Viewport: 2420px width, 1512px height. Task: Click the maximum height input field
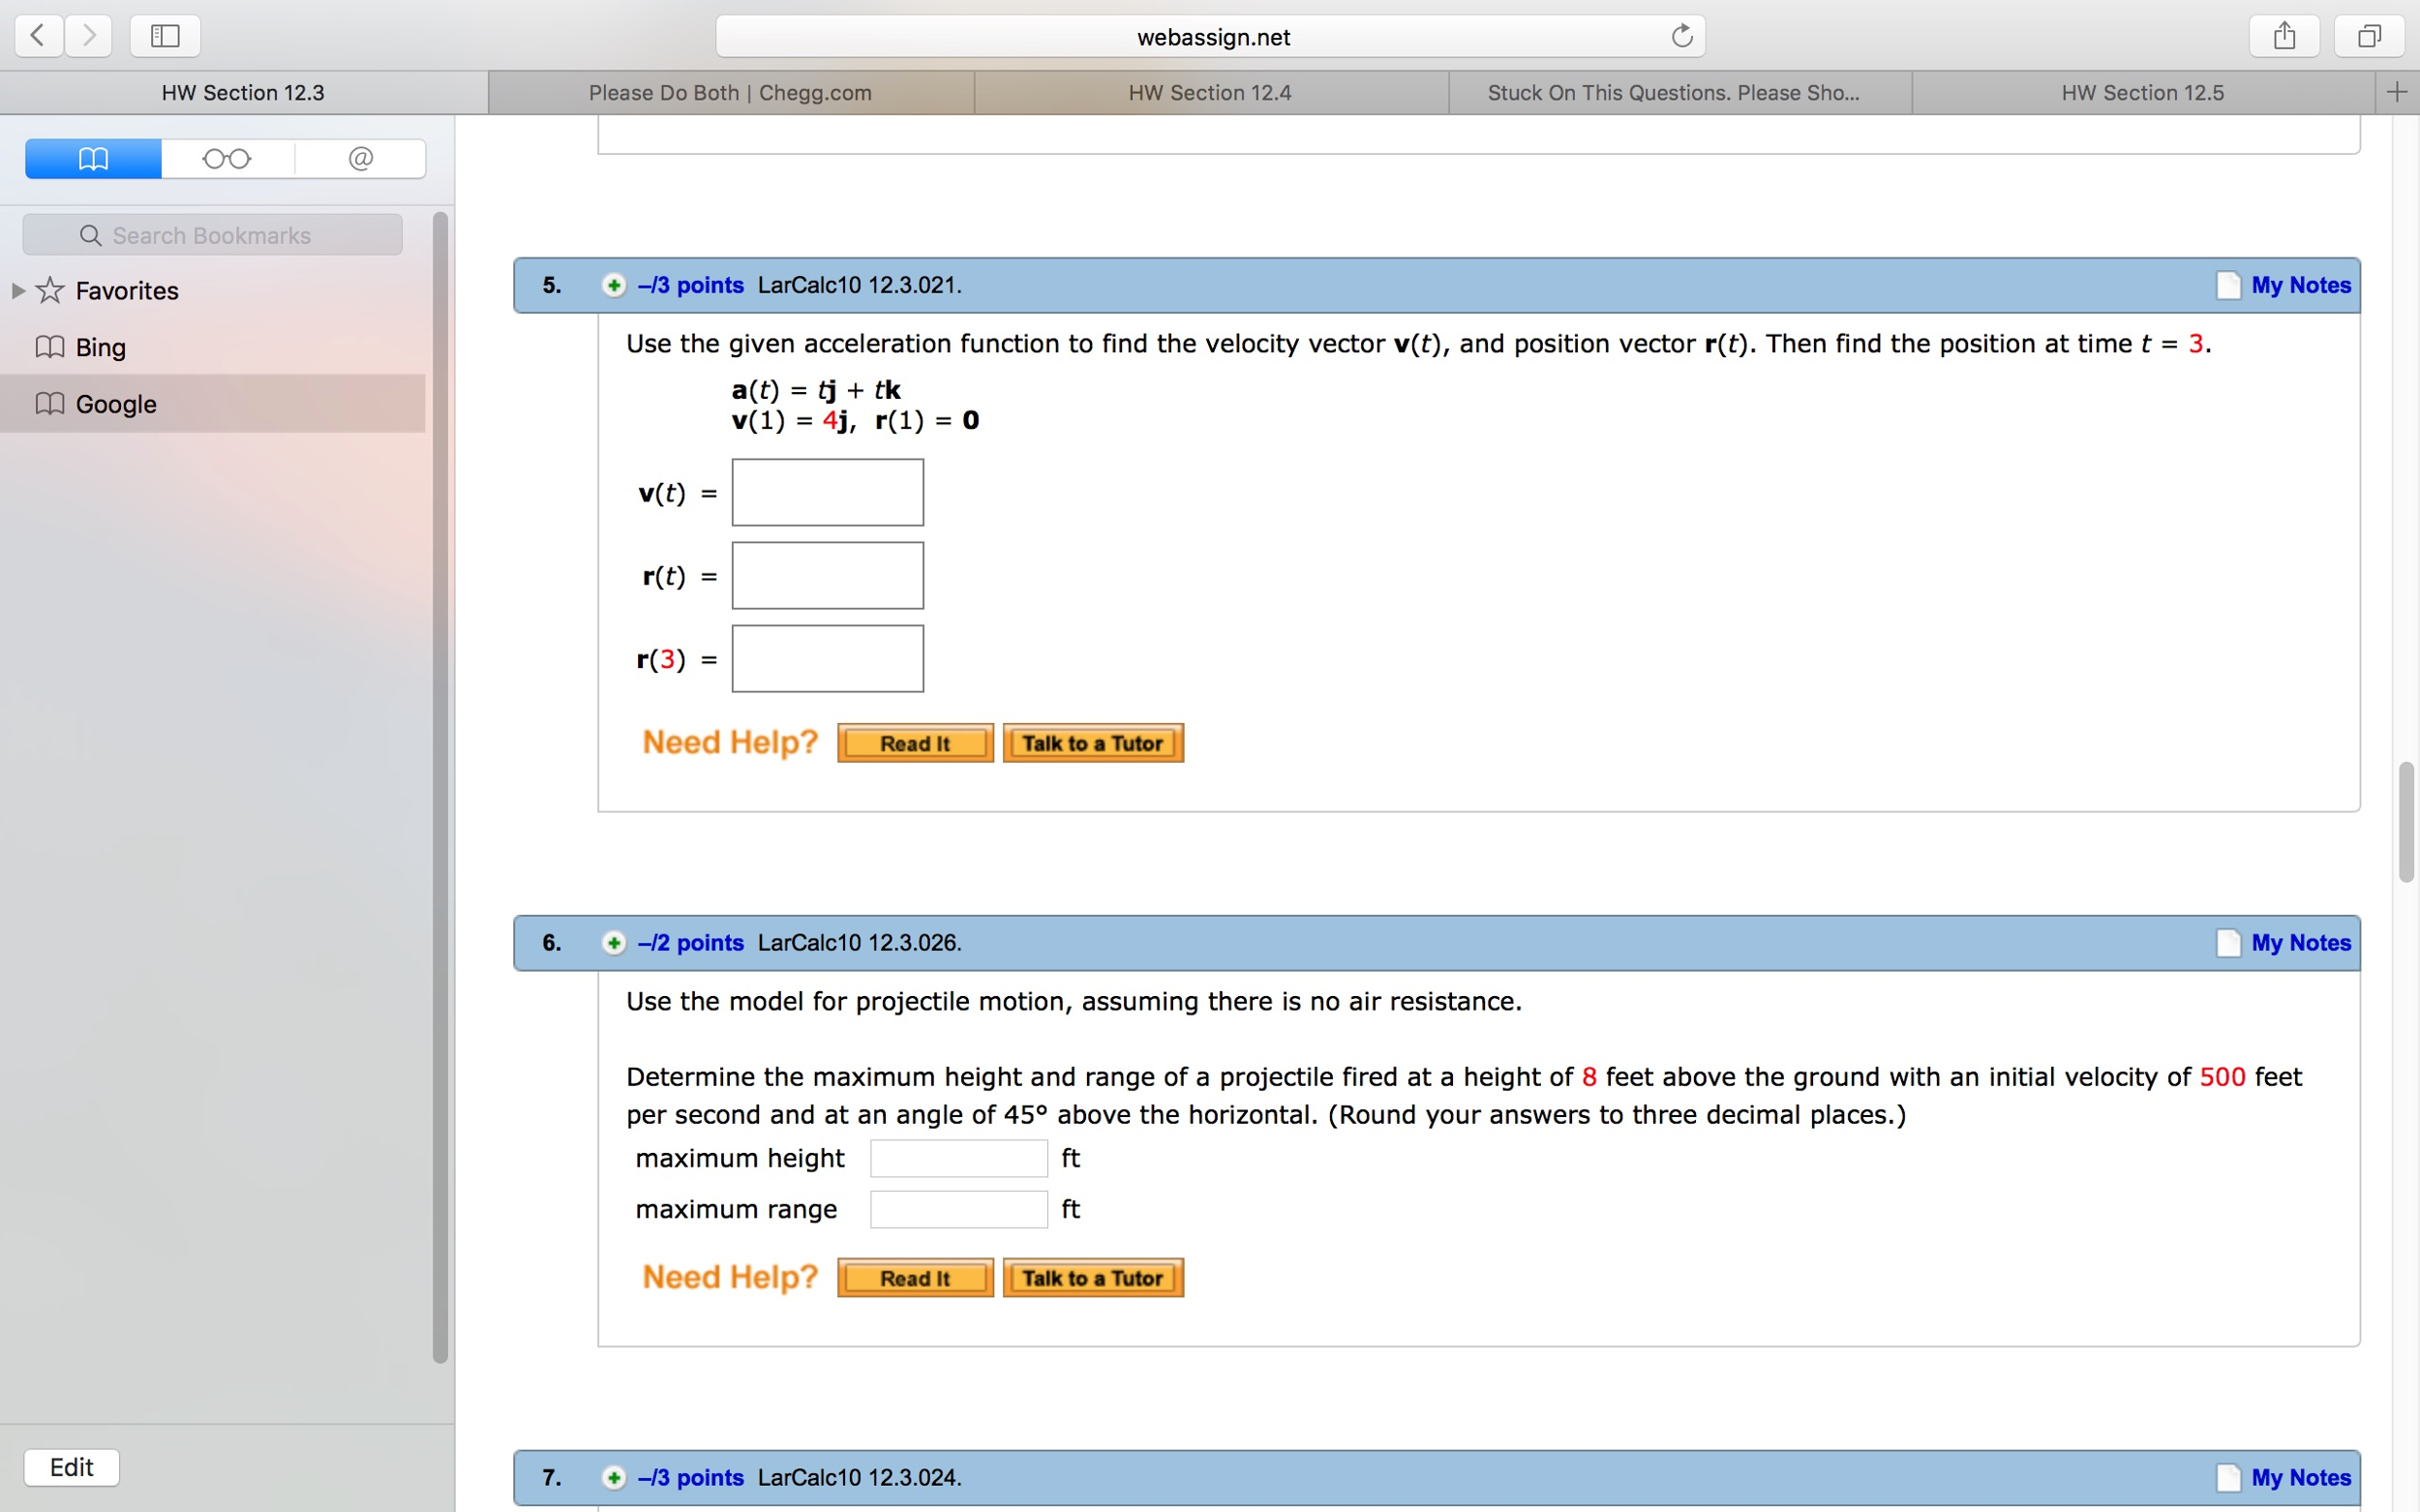[959, 1158]
